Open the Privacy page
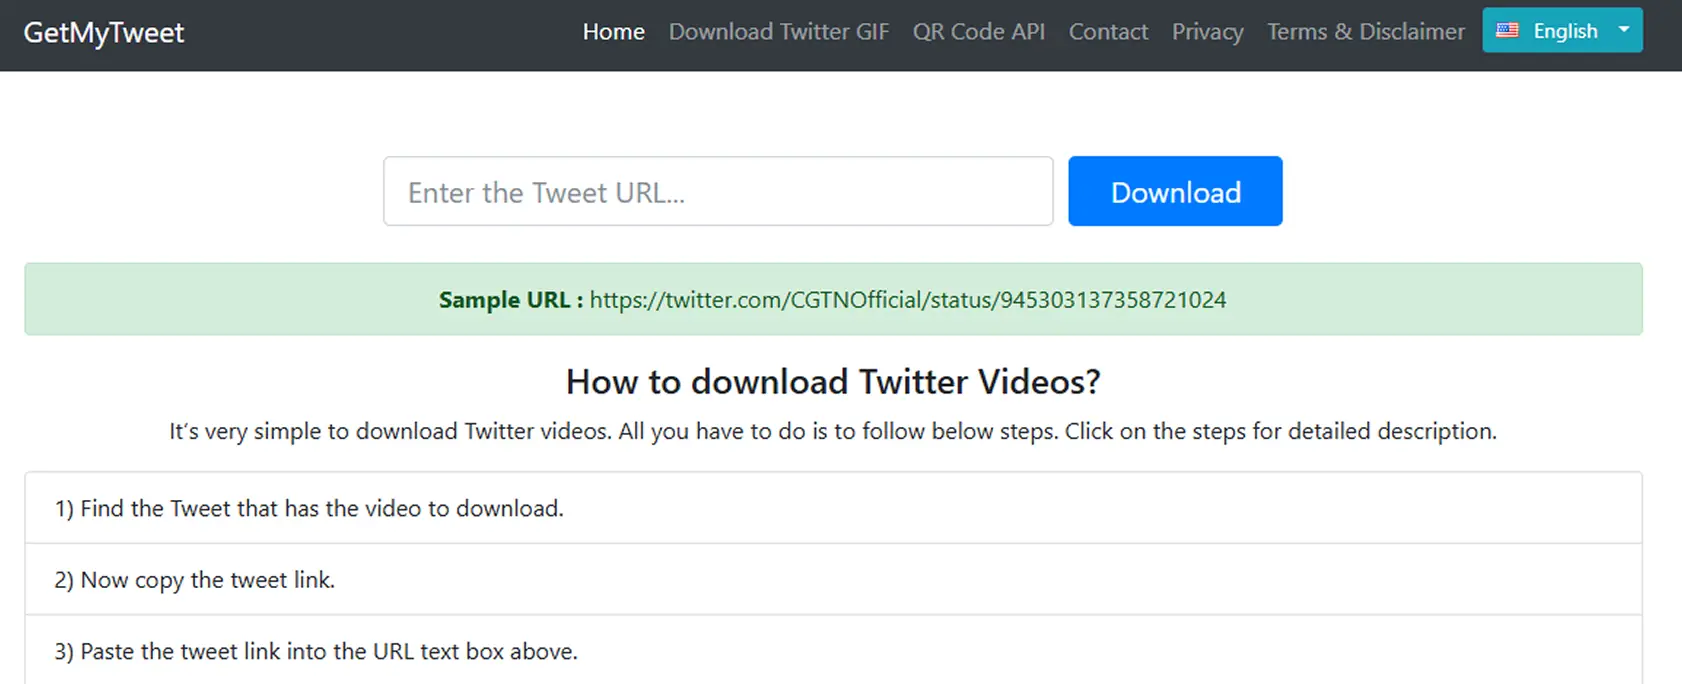Image resolution: width=1682 pixels, height=684 pixels. pyautogui.click(x=1208, y=32)
